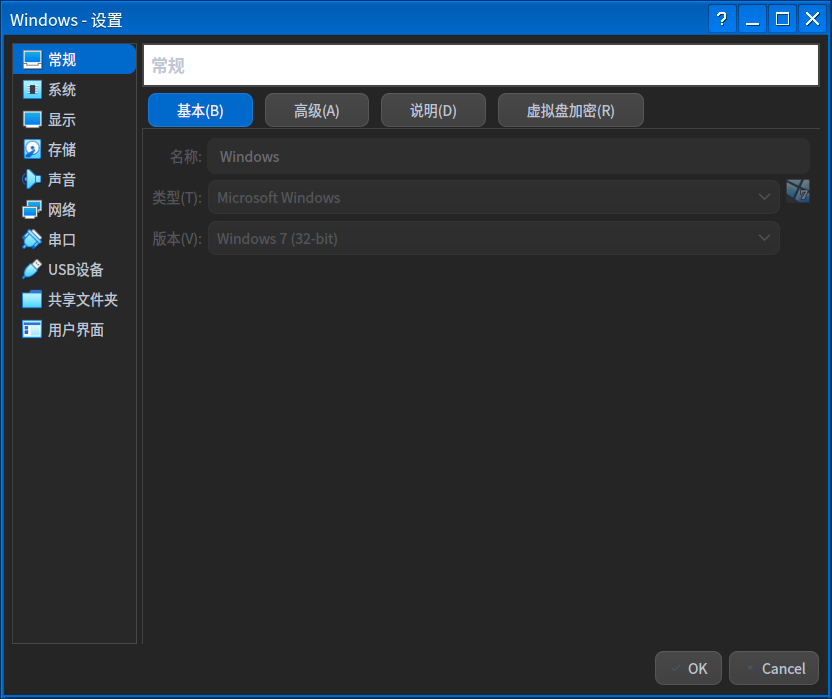Open 串口 (Serial port) connector icon

pyautogui.click(x=33, y=240)
